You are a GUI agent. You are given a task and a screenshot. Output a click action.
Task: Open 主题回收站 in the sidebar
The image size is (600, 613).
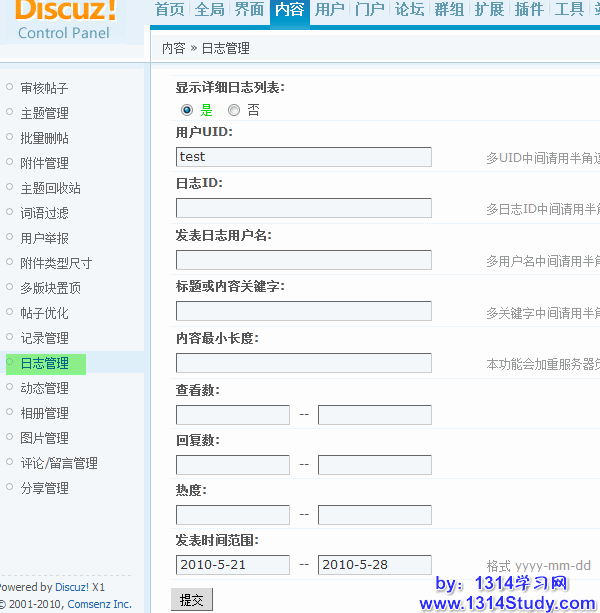click(50, 188)
